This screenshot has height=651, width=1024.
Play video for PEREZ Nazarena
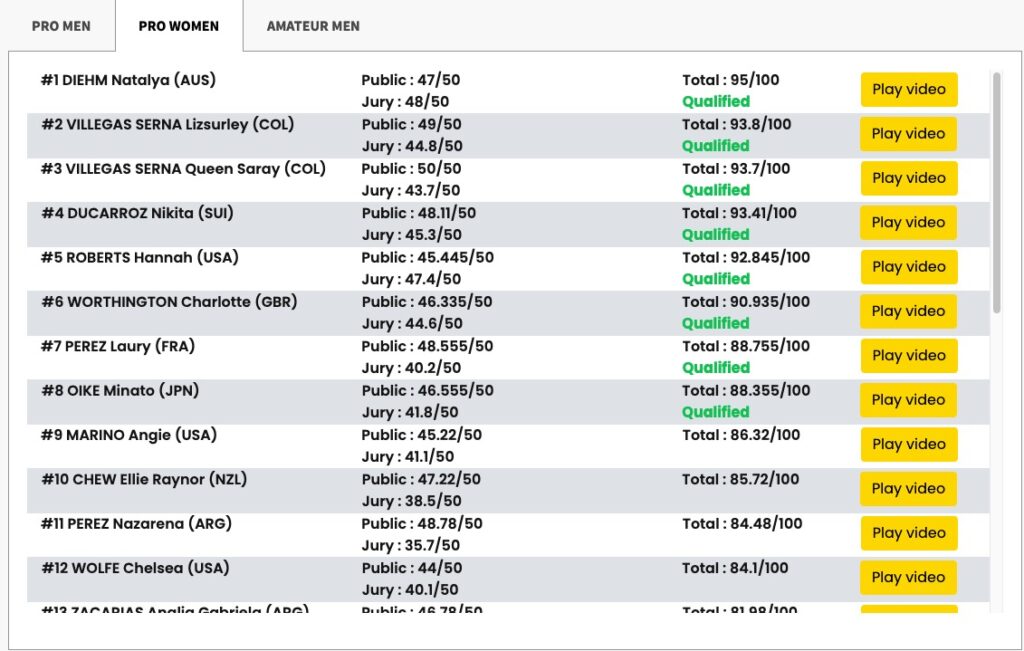908,533
